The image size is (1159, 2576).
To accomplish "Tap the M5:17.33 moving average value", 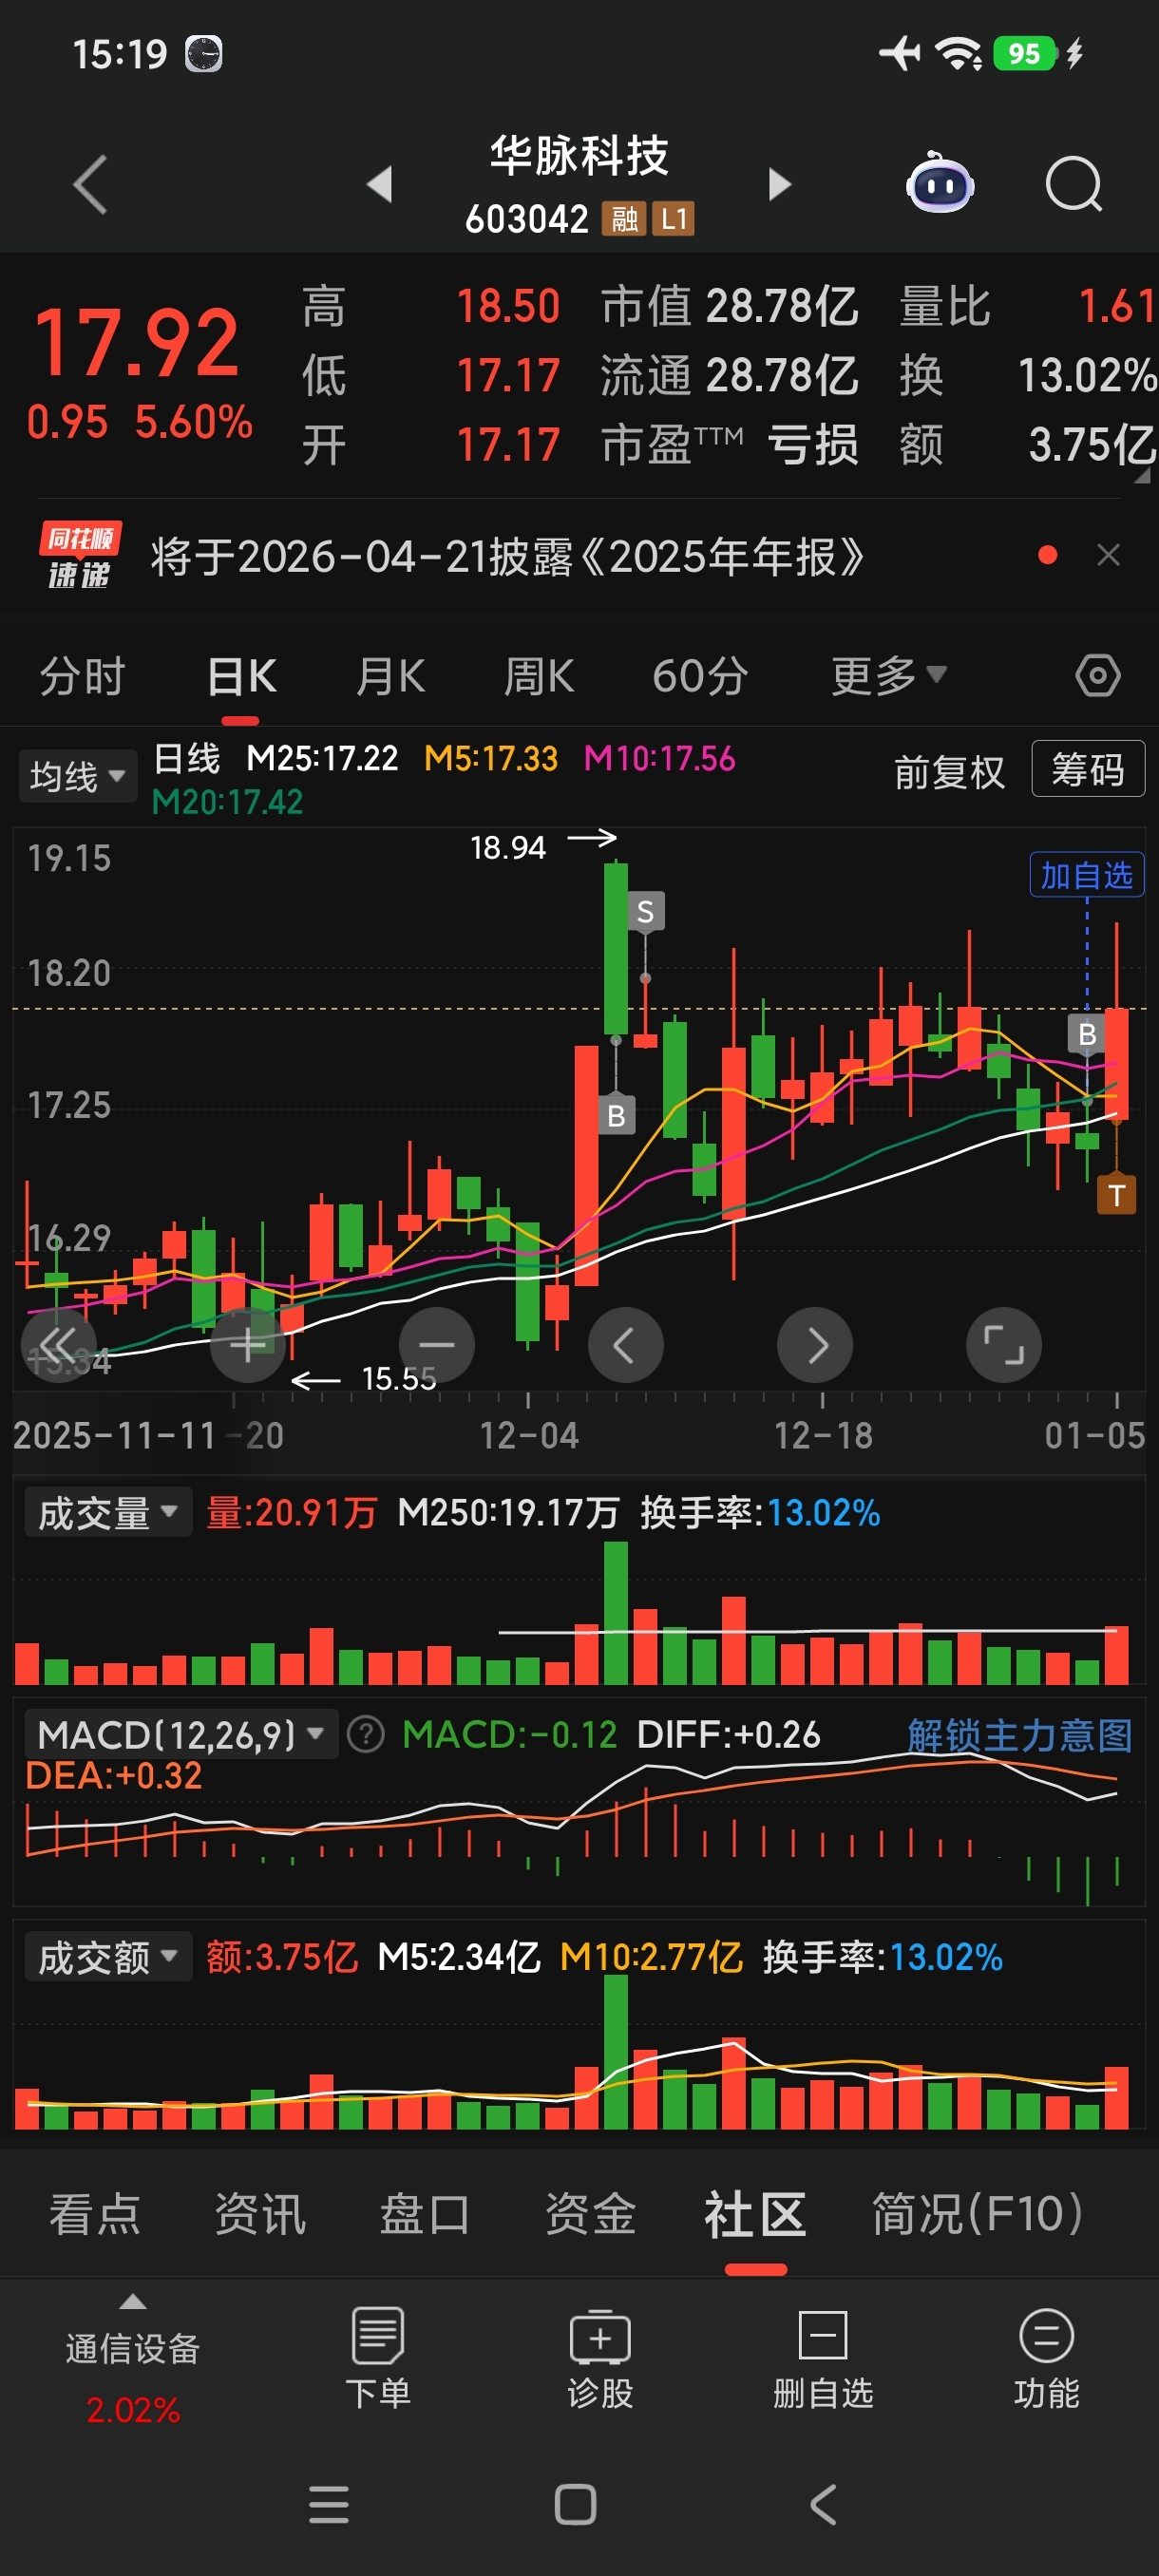I will pos(490,758).
